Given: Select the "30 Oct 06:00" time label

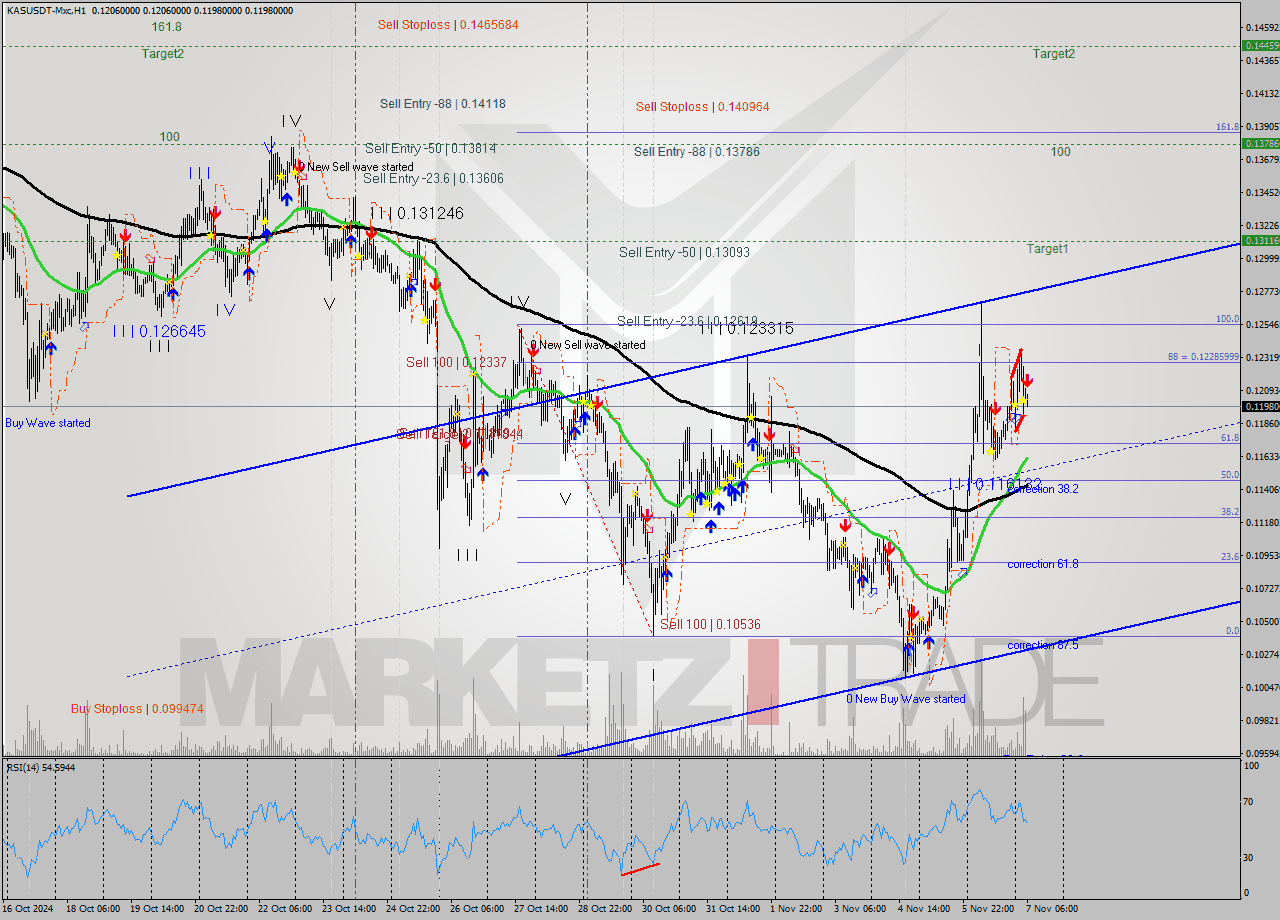Looking at the screenshot, I should (669, 909).
